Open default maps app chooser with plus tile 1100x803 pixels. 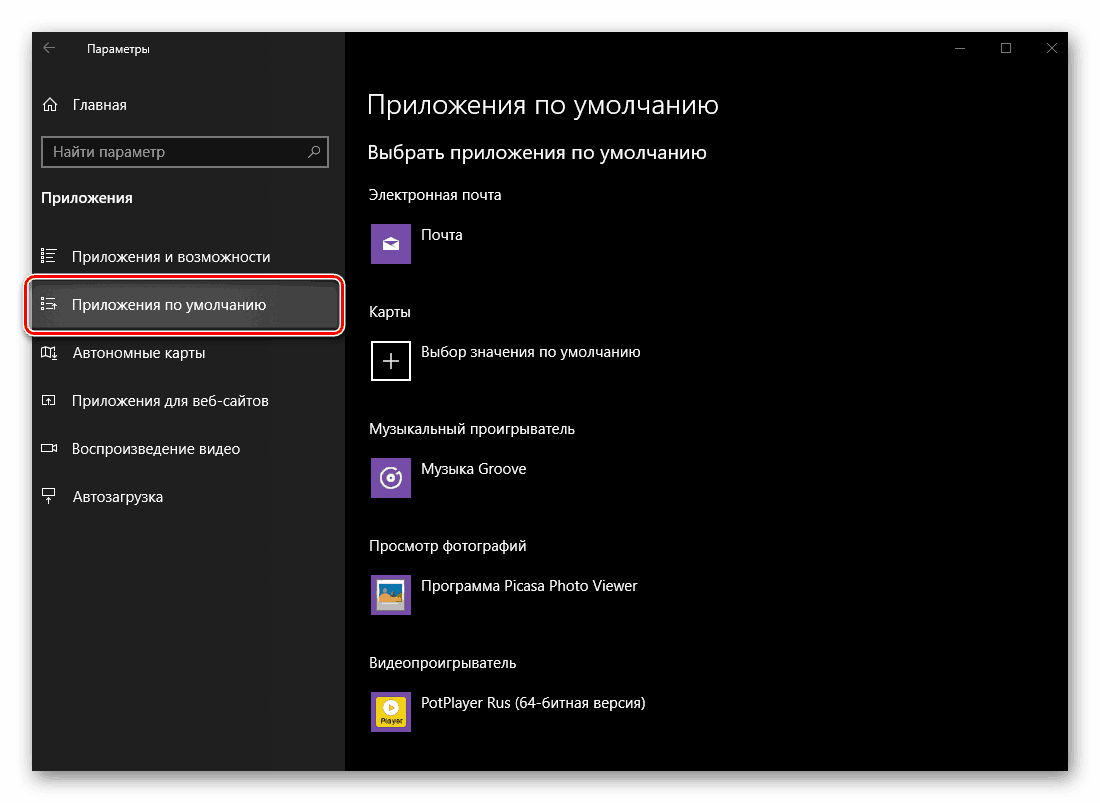(390, 361)
